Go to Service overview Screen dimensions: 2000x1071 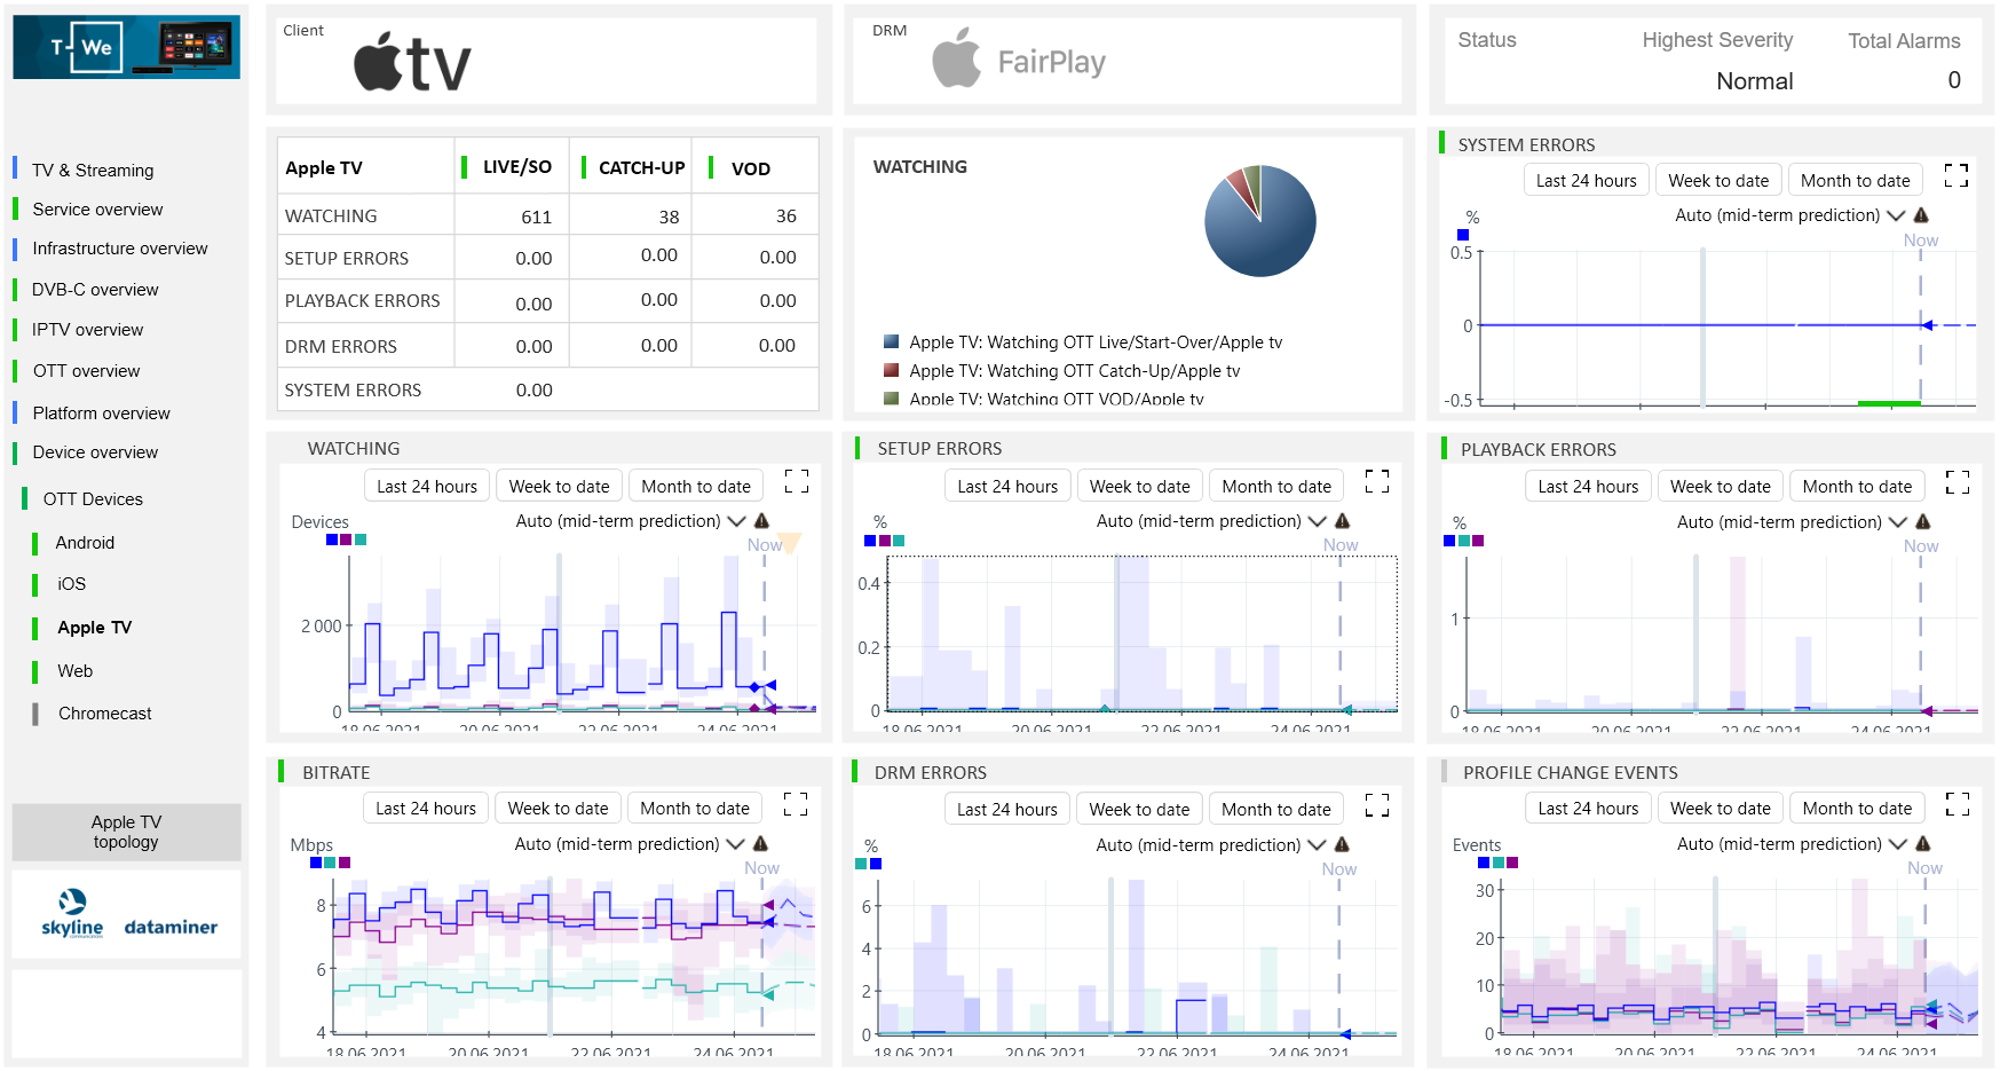click(x=97, y=209)
